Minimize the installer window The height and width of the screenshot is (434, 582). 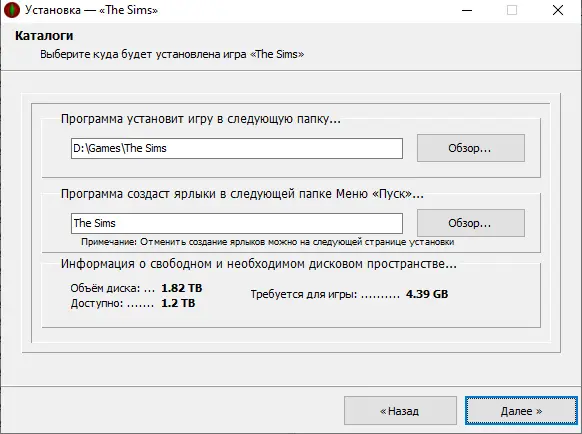pos(467,10)
